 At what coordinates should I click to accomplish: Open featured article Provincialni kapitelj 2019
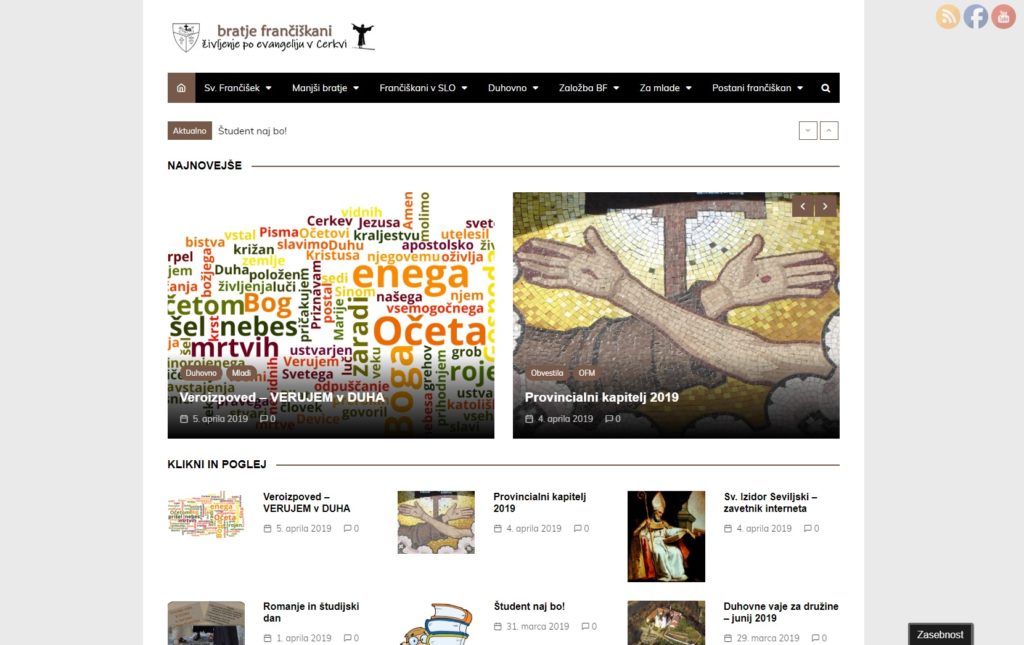[601, 397]
